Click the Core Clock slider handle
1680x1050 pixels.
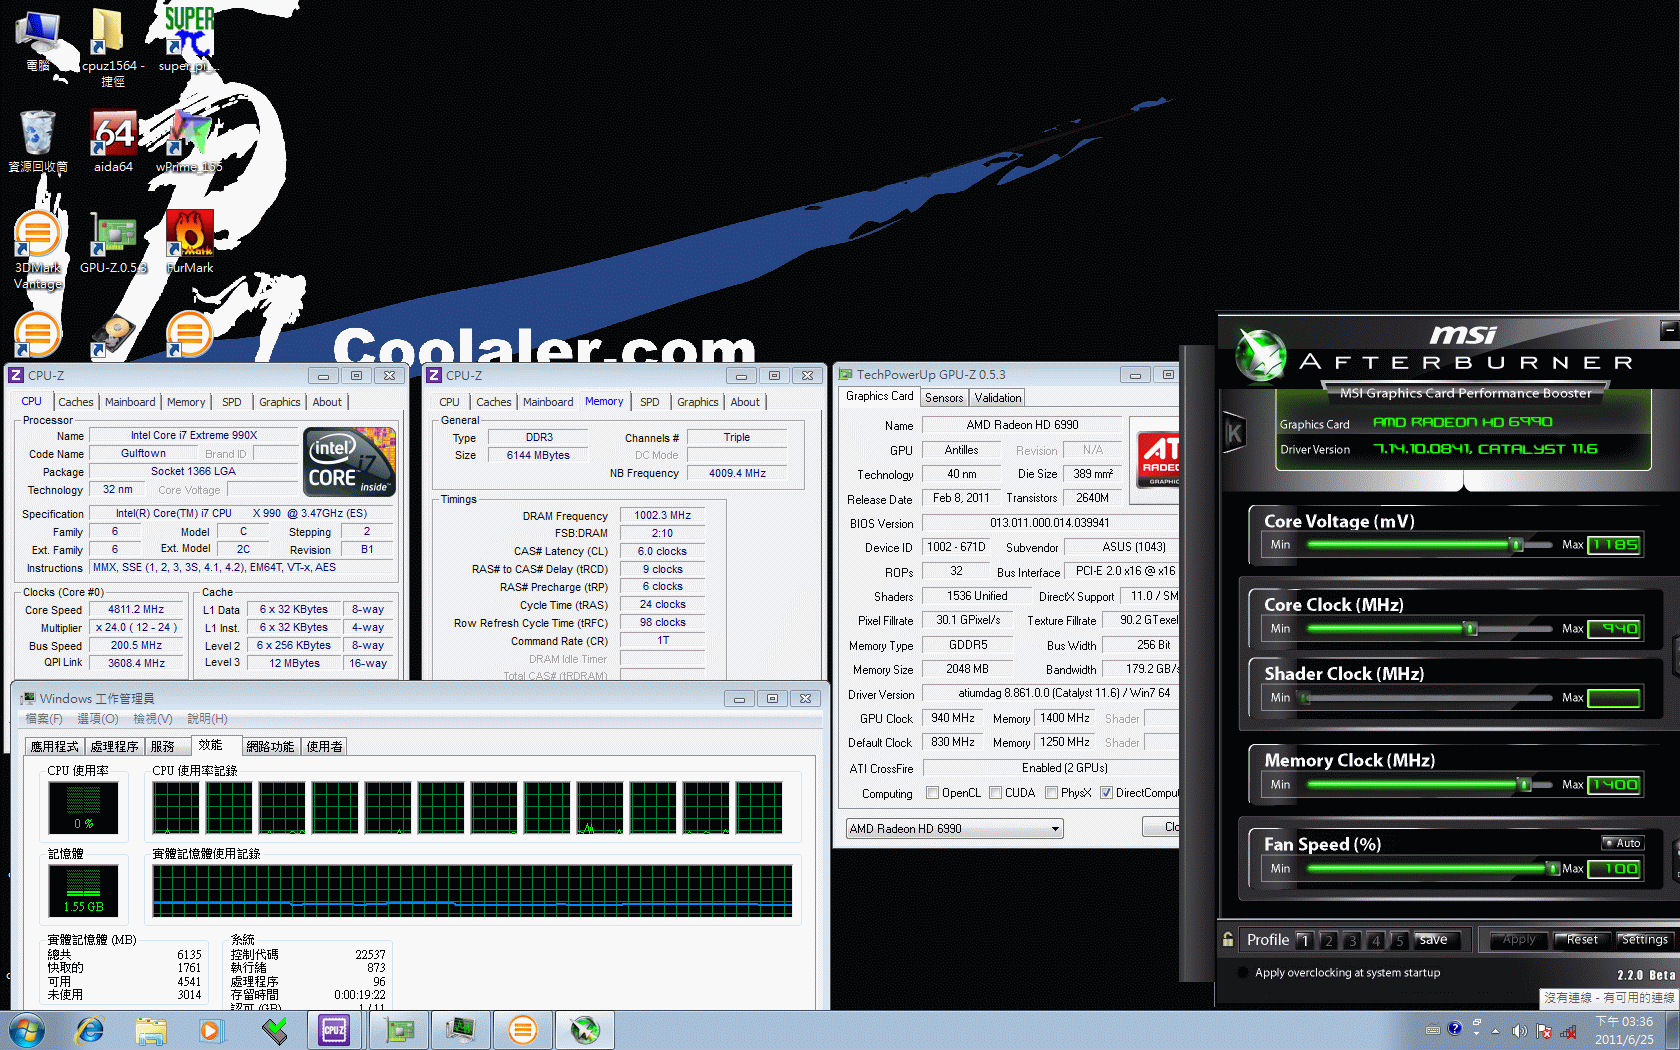pyautogui.click(x=1470, y=629)
